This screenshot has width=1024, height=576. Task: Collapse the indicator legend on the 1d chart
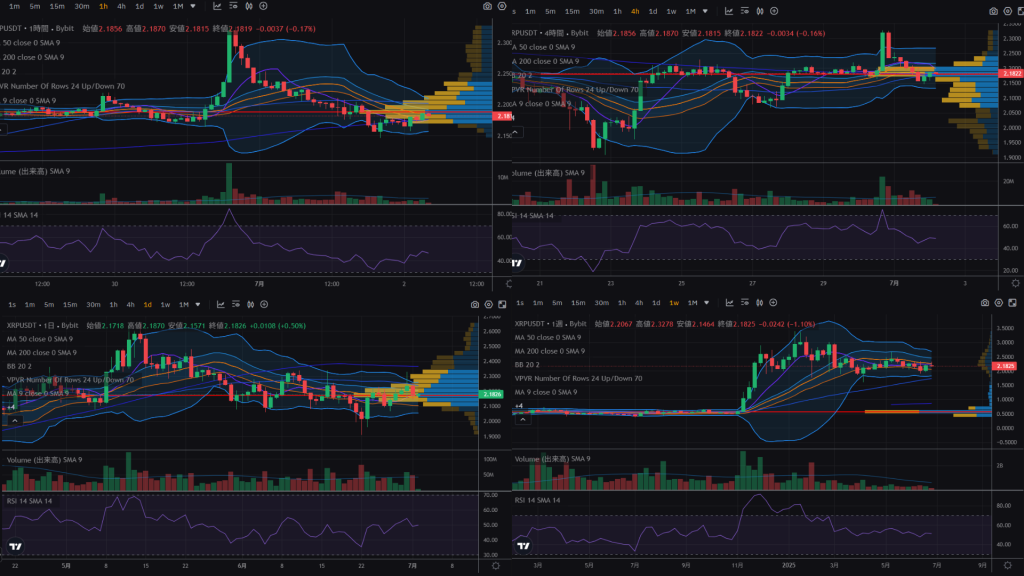point(14,421)
